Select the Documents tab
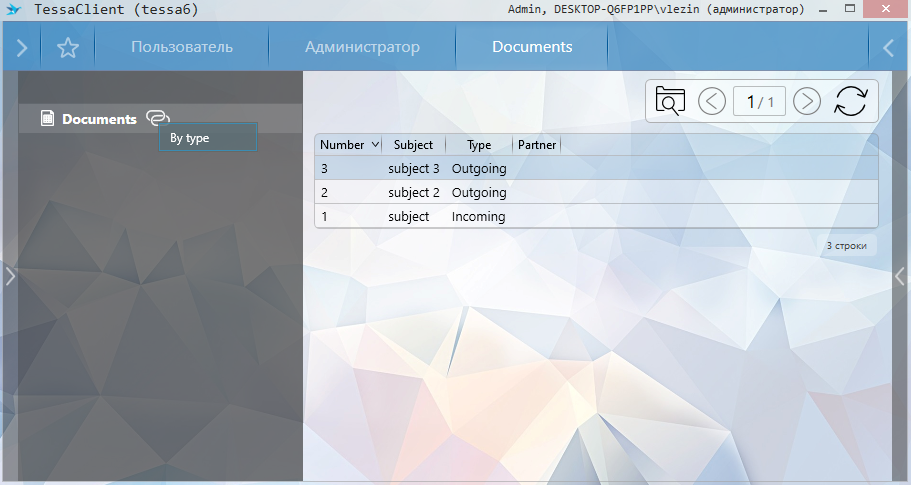Image resolution: width=911 pixels, height=485 pixels. (532, 47)
